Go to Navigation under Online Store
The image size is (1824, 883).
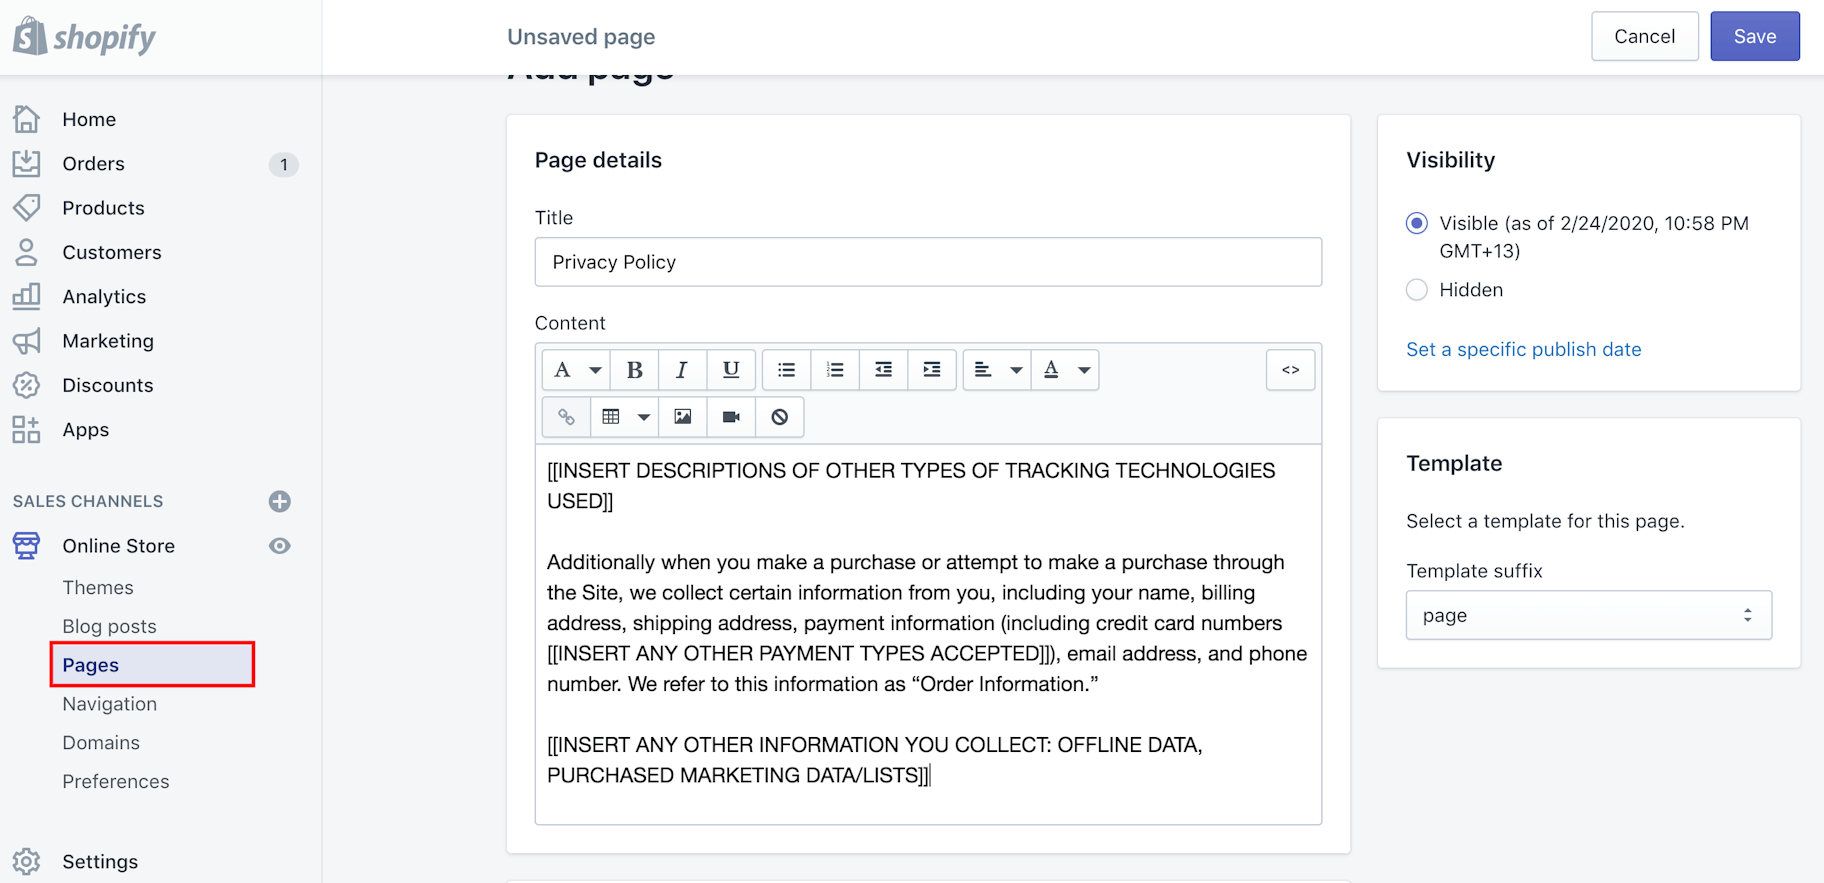pos(109,704)
